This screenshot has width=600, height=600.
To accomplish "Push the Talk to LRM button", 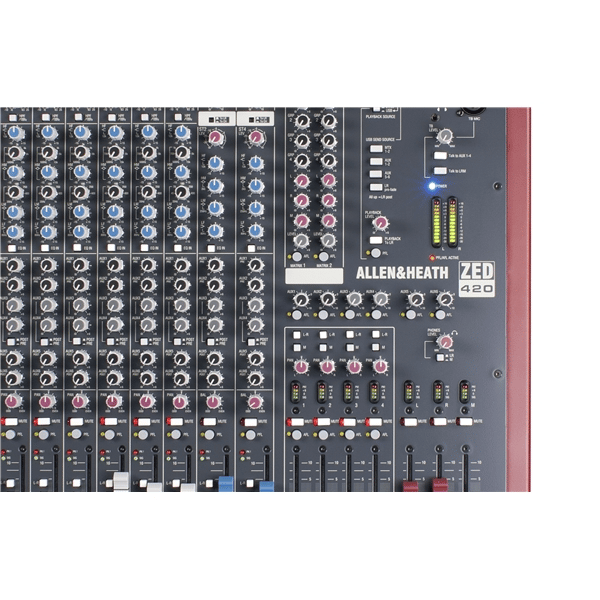I will pos(440,171).
